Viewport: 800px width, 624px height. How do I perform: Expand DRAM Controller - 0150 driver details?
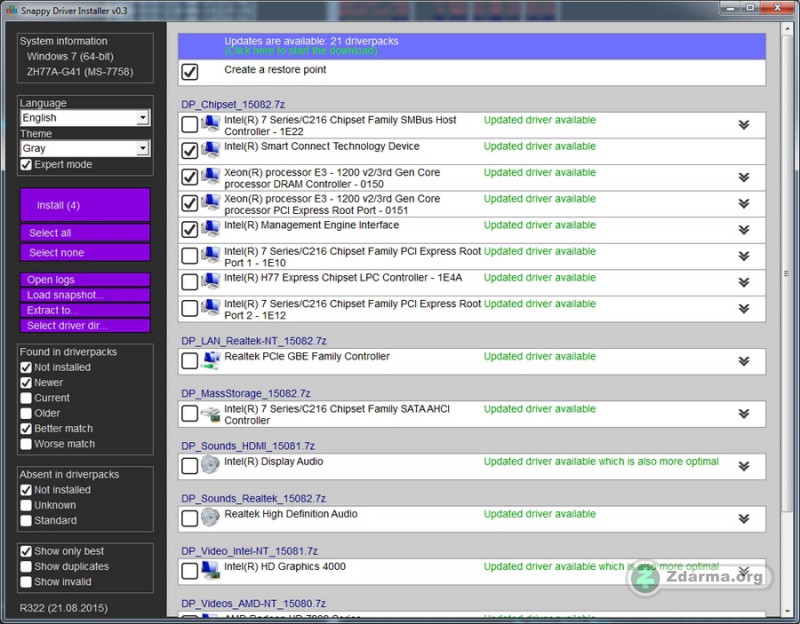click(x=744, y=177)
